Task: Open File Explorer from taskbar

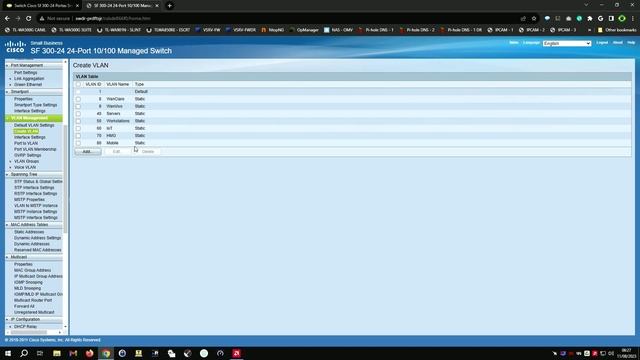Action: coord(57,353)
